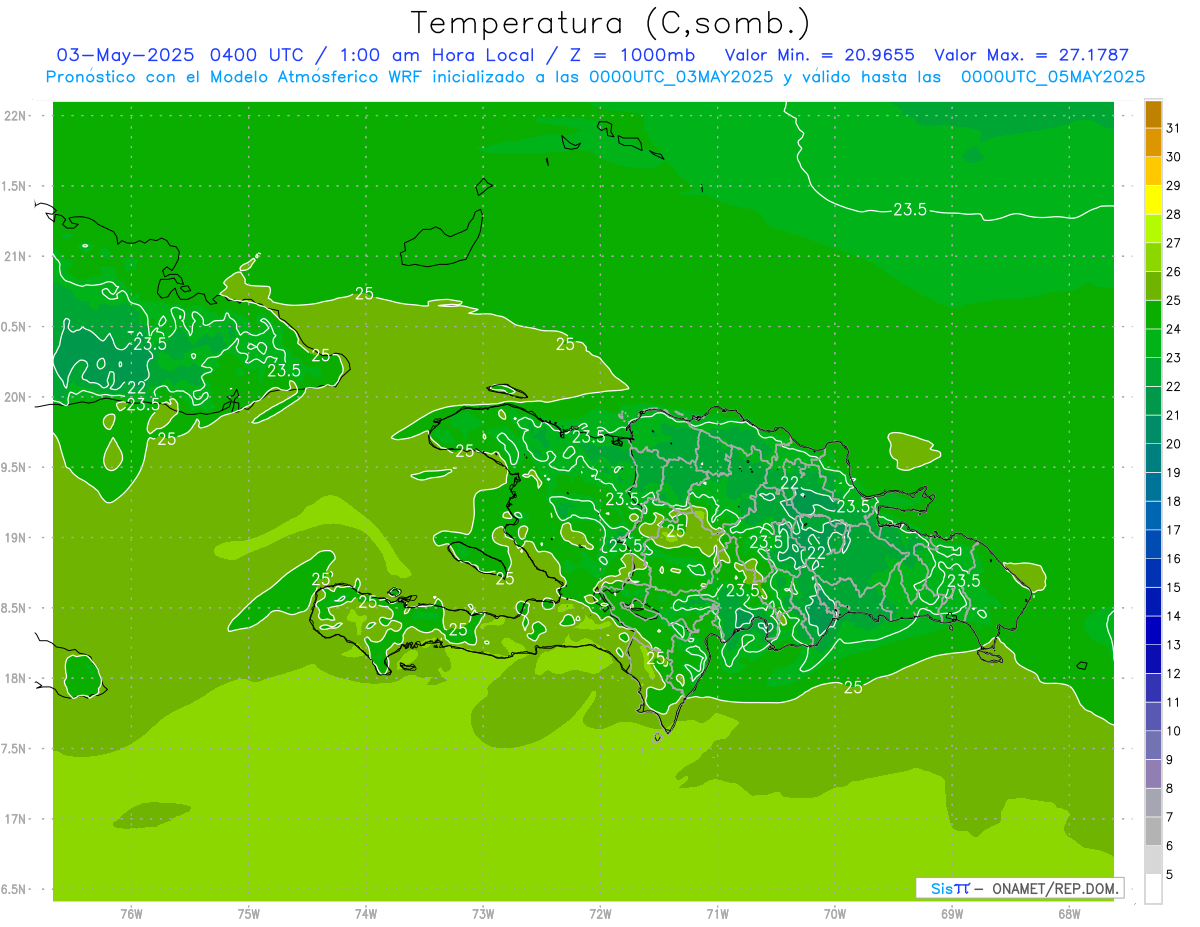
Task: Click the '22' contour label over eastern Cuba
Action: [137, 387]
